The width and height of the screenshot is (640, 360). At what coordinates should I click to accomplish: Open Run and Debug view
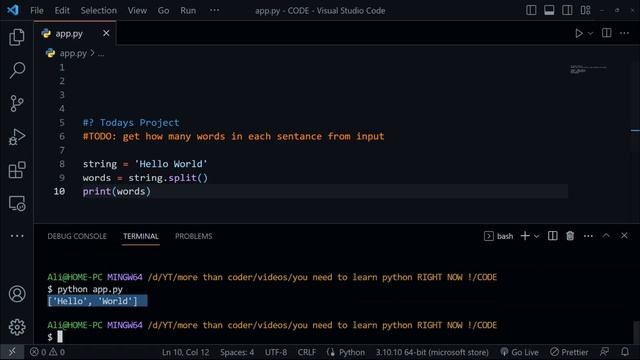click(17, 137)
